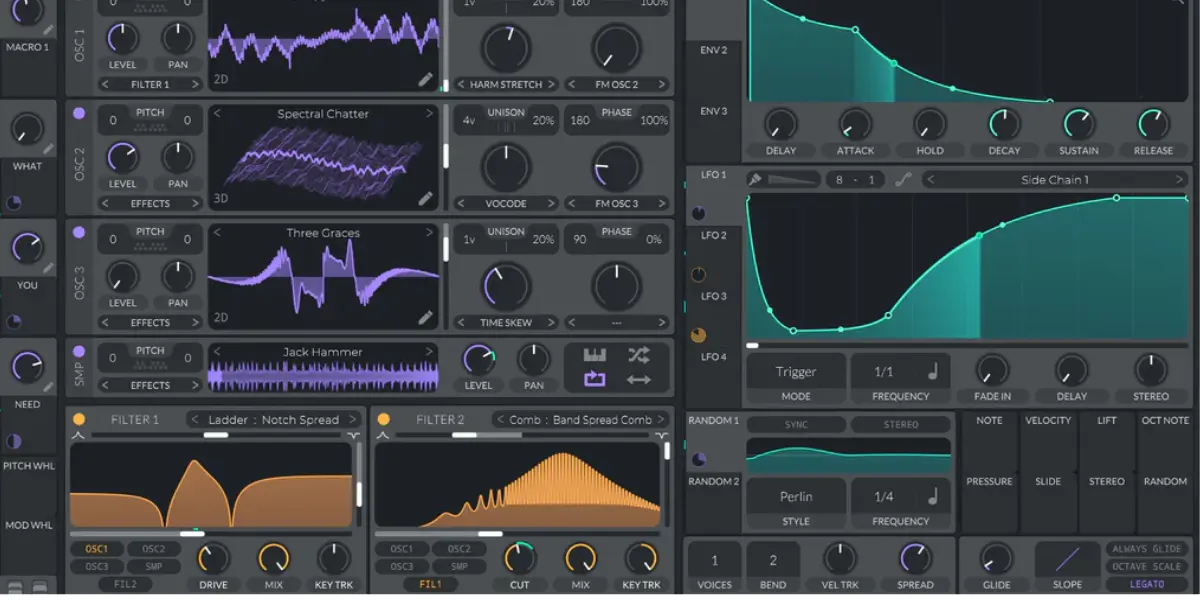Click the PITCH WHL modulation source
Viewport: 1200px width, 600px height.
(x=29, y=466)
